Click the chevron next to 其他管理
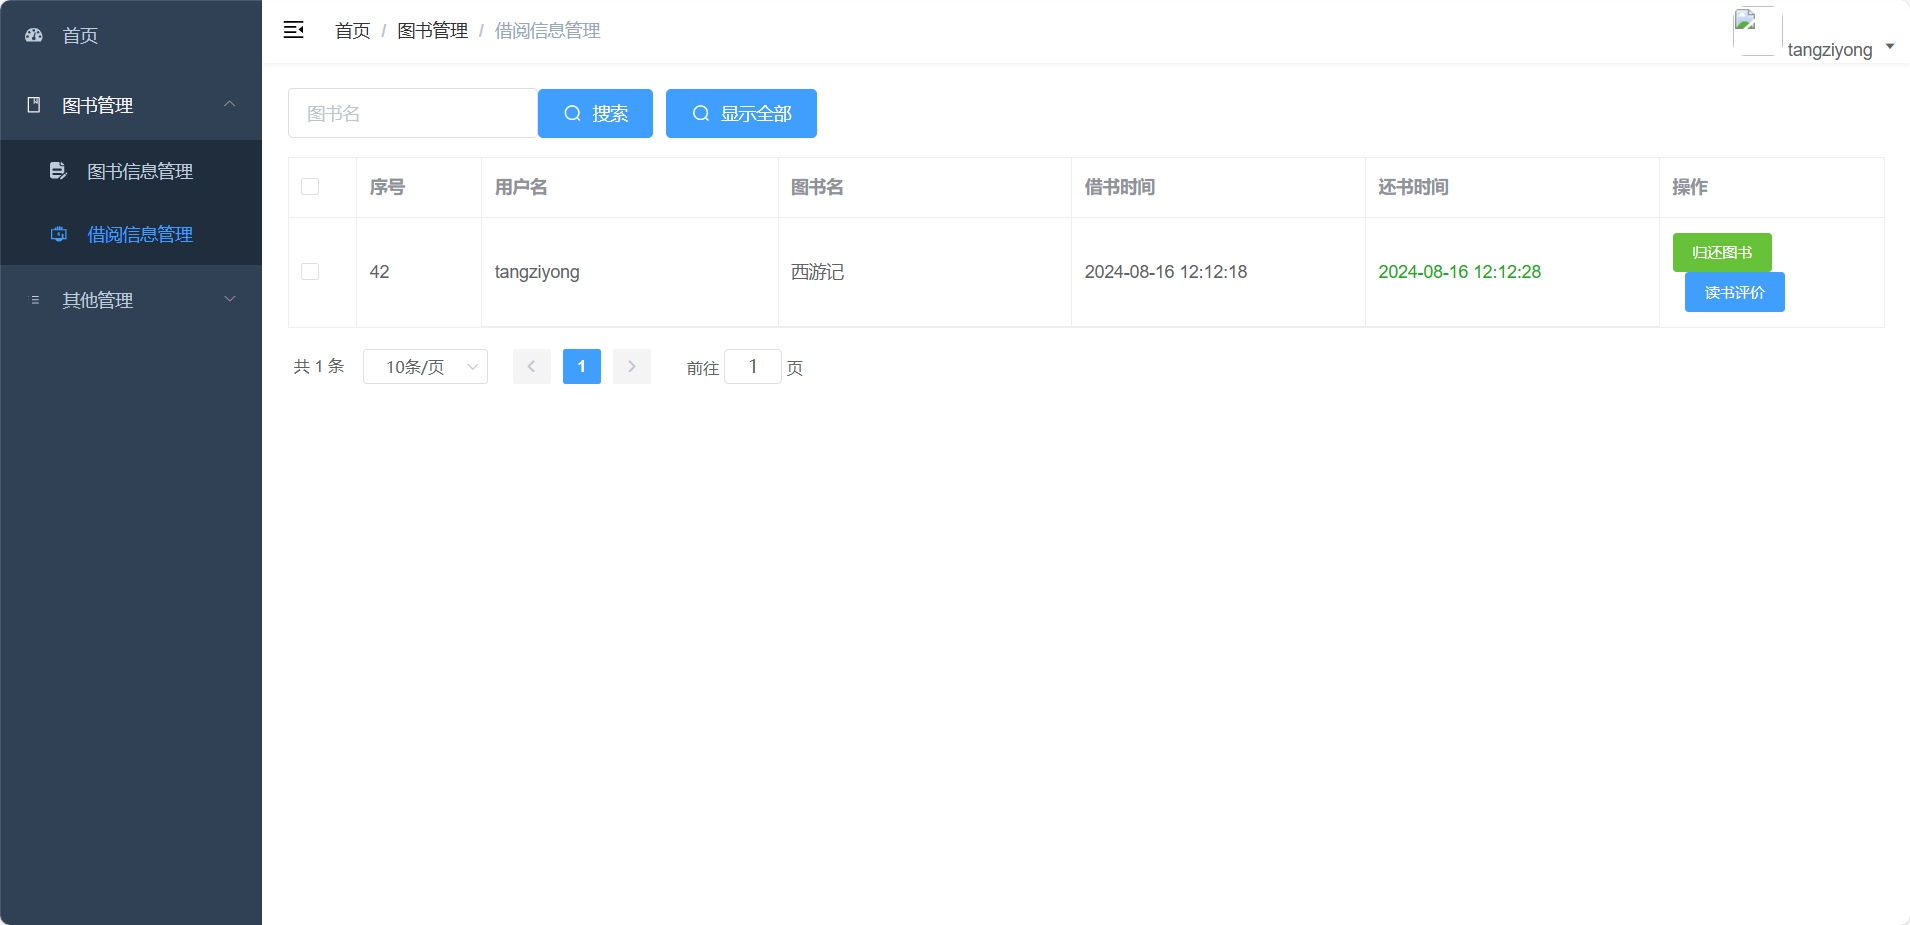The image size is (1910, 925). point(230,299)
